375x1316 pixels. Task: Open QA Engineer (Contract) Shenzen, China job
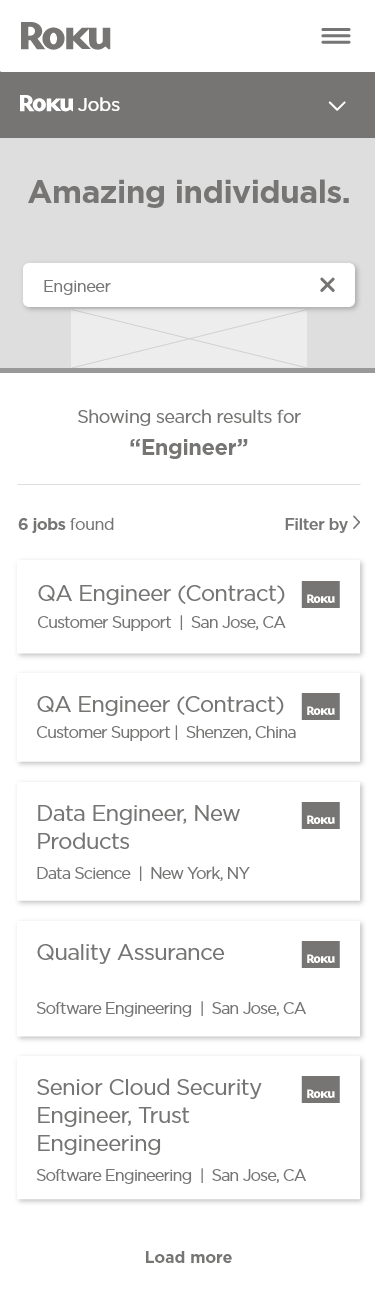[189, 718]
